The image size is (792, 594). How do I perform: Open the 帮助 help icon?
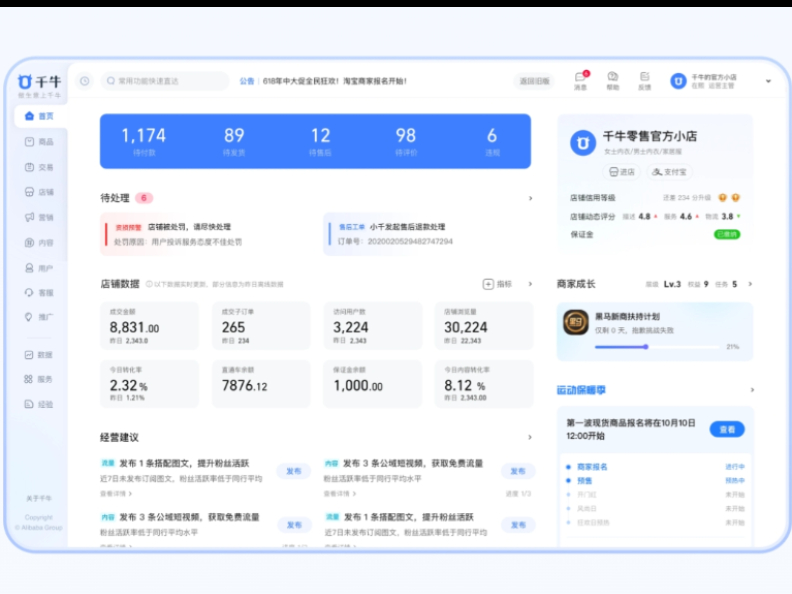tap(613, 81)
